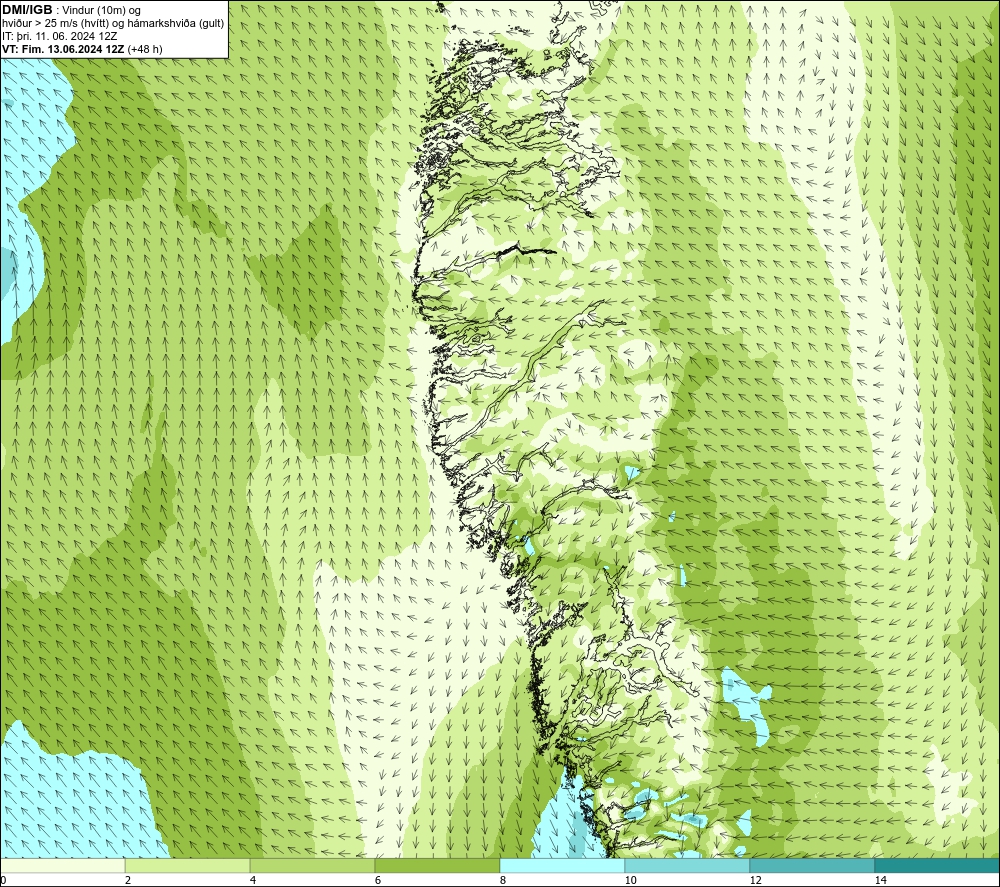Screen dimensions: 1000x887
Task: Click the '12' scale label
Action: click(x=756, y=880)
